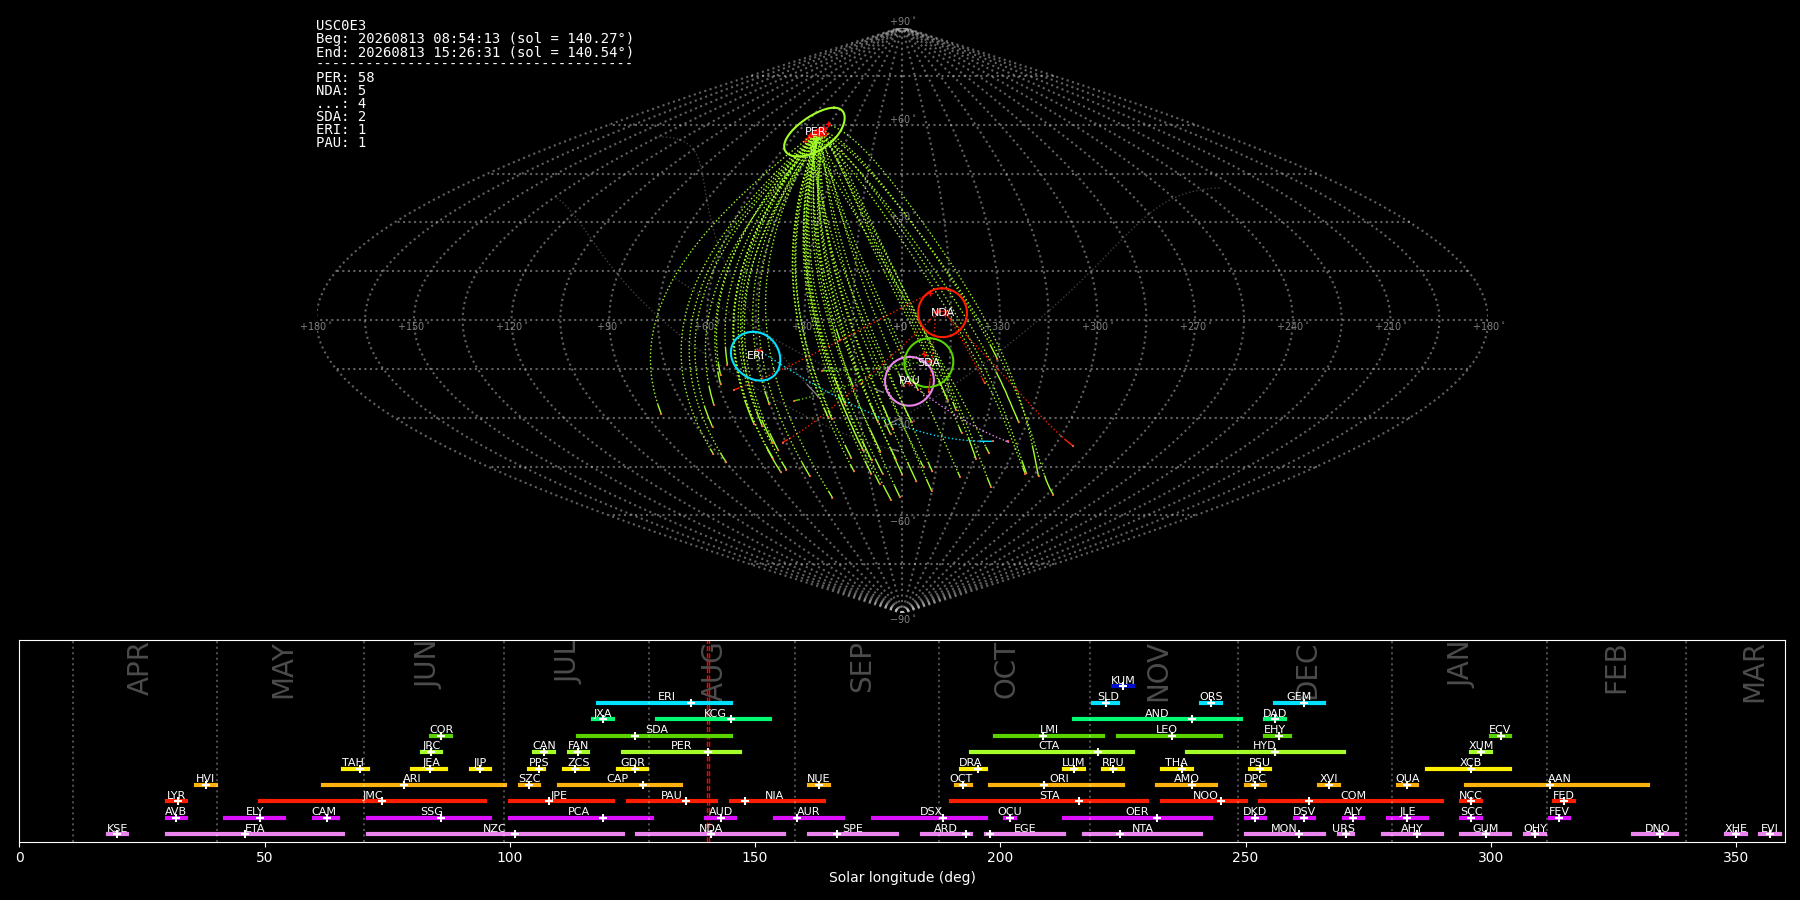Select the ORI shower bar in timeline
The width and height of the screenshot is (1800, 900).
pyautogui.click(x=1056, y=785)
